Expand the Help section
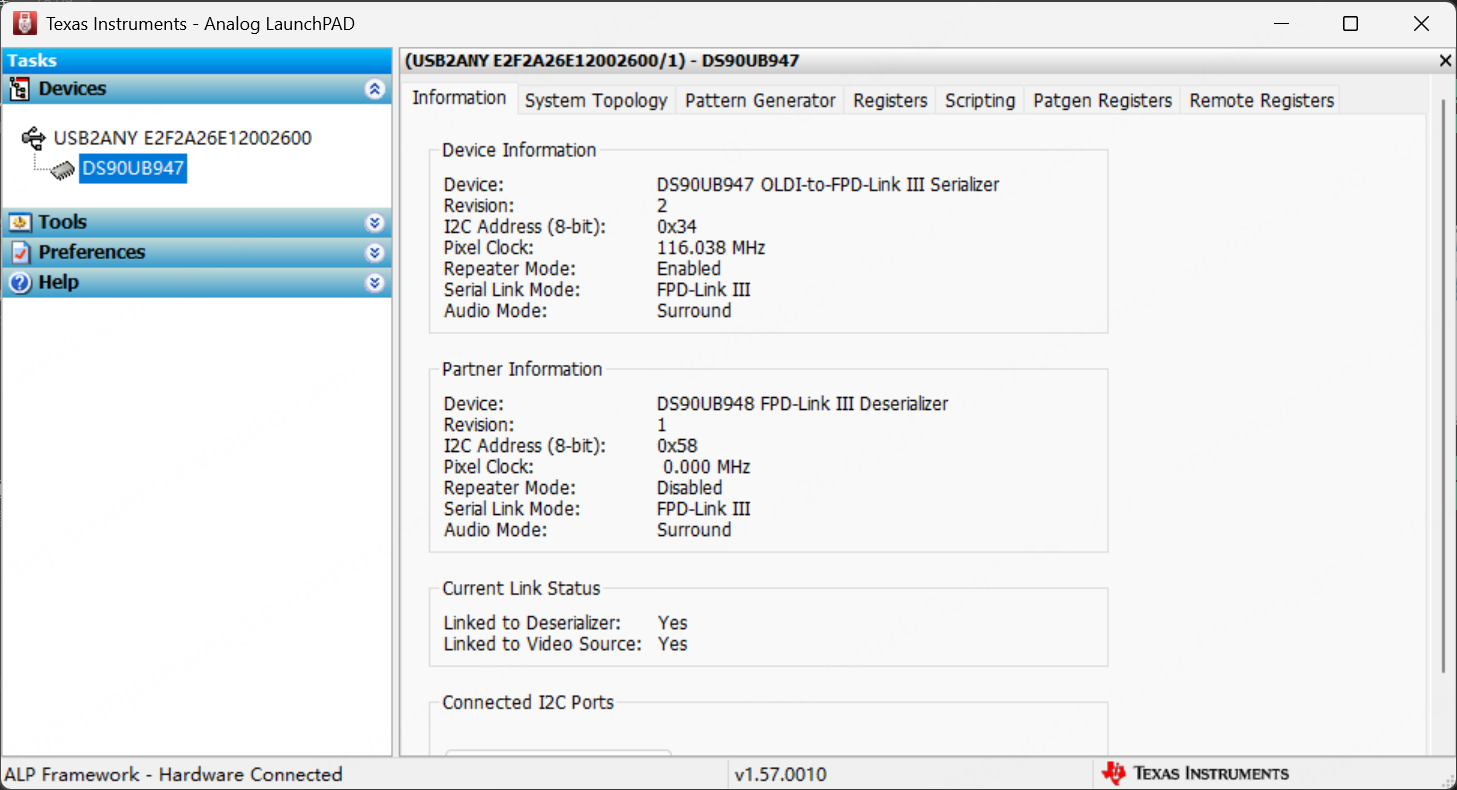 [x=375, y=282]
